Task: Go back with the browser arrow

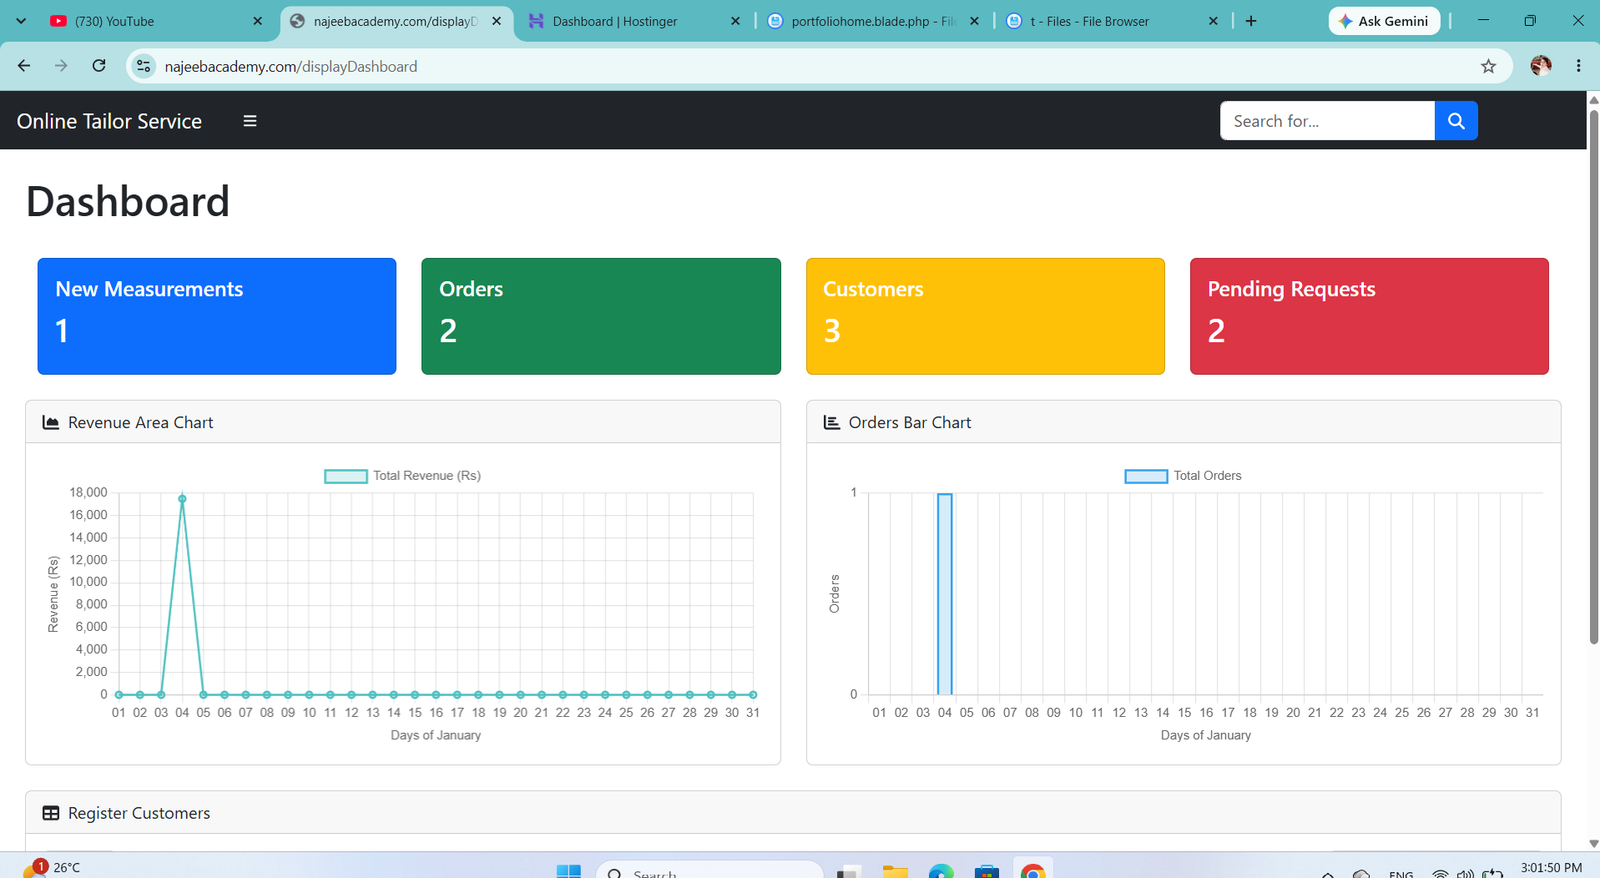Action: [24, 66]
